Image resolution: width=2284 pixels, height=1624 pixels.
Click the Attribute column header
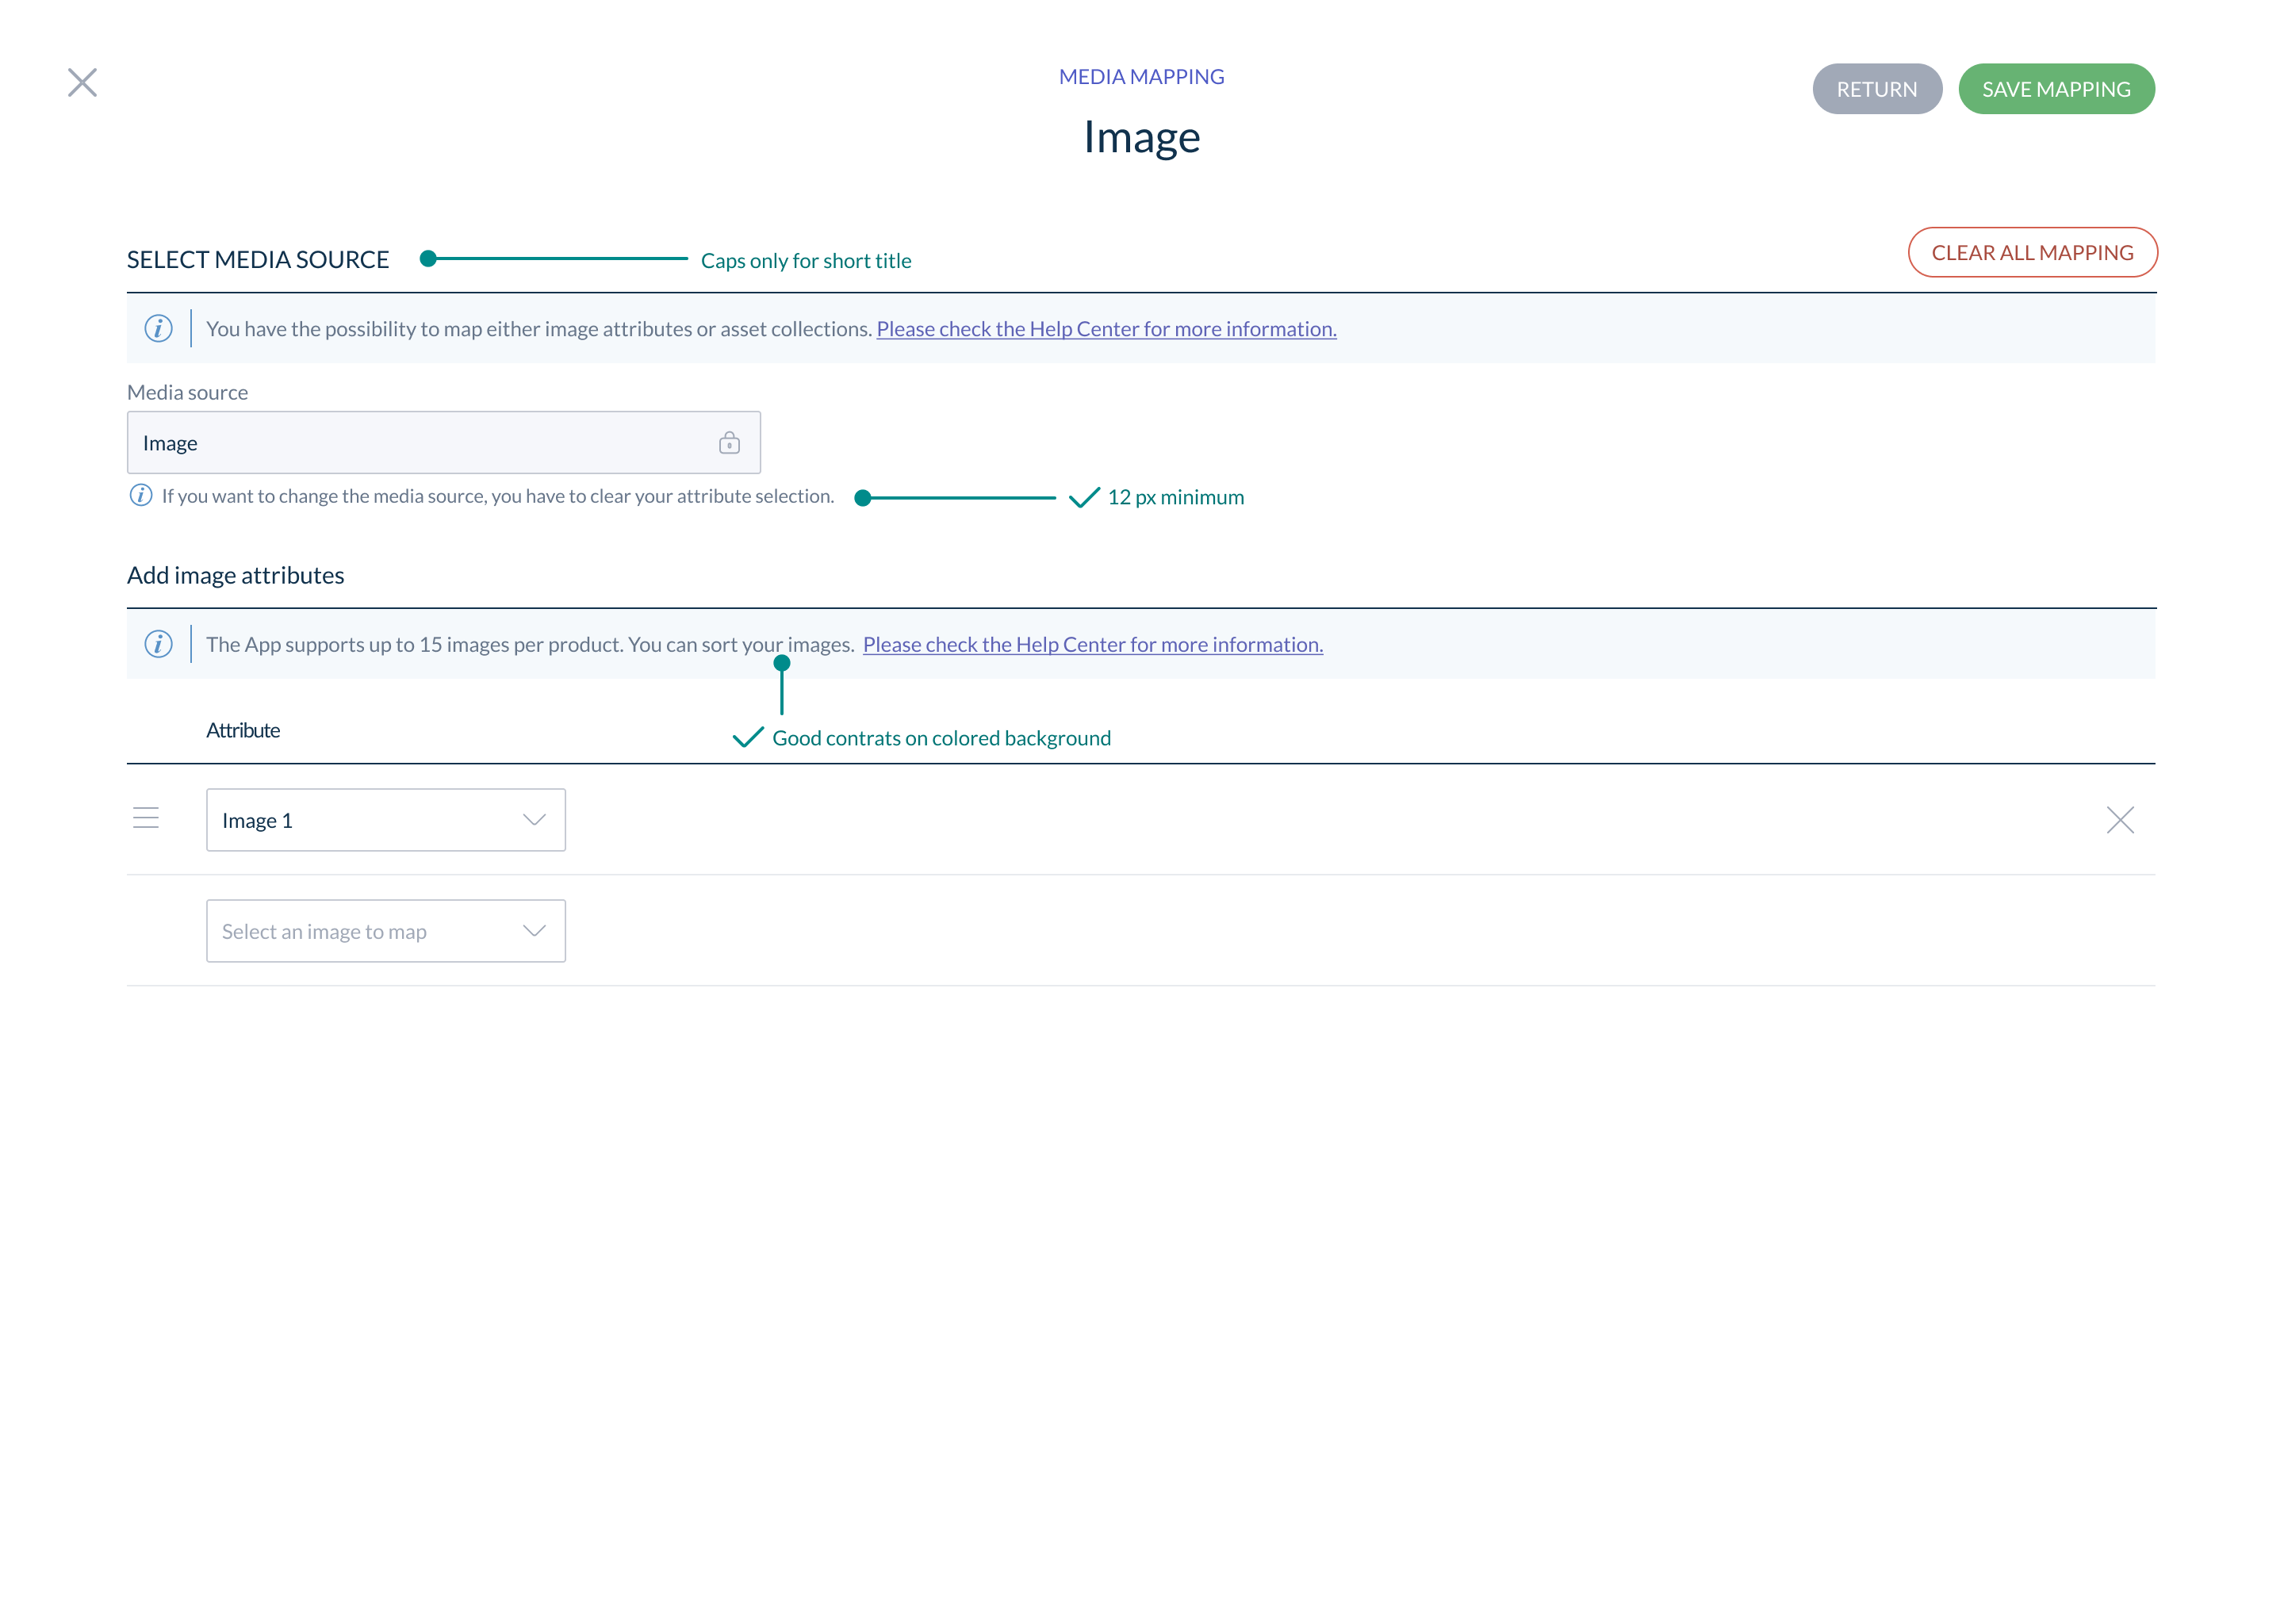[x=243, y=731]
